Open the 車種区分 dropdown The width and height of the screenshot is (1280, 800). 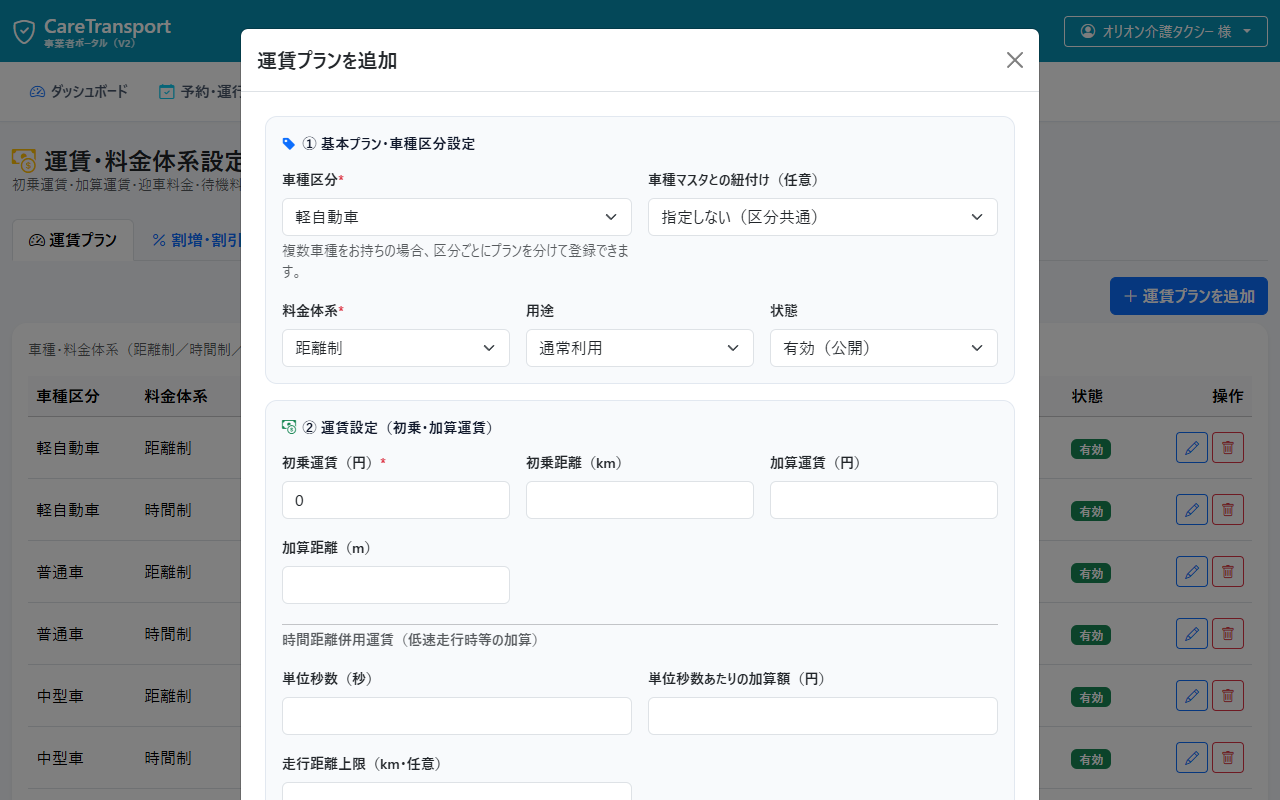tap(457, 217)
